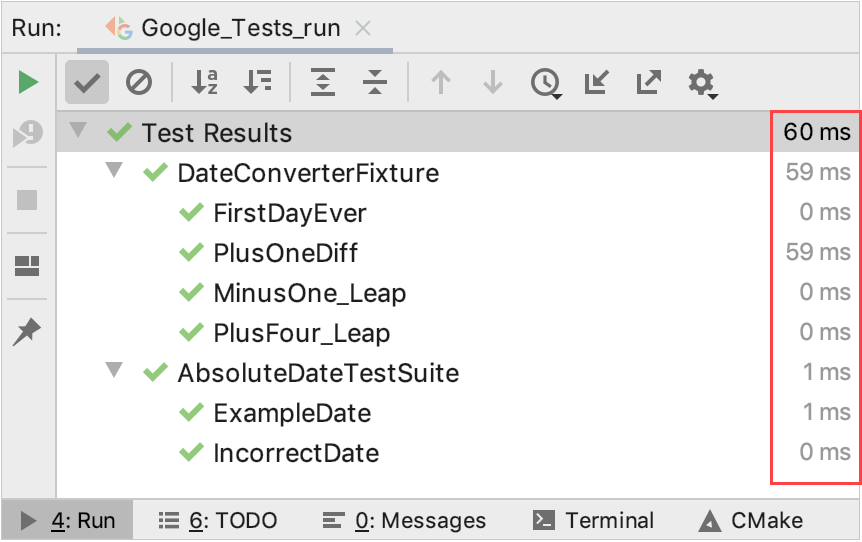
Task: Open the CMake tool window
Action: (750, 520)
